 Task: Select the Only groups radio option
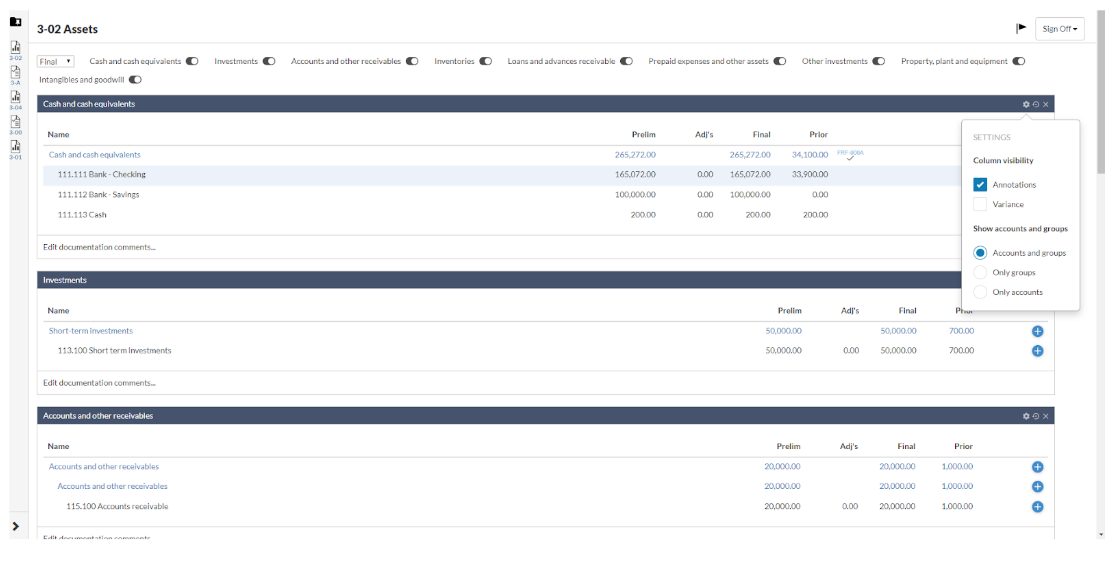(980, 272)
